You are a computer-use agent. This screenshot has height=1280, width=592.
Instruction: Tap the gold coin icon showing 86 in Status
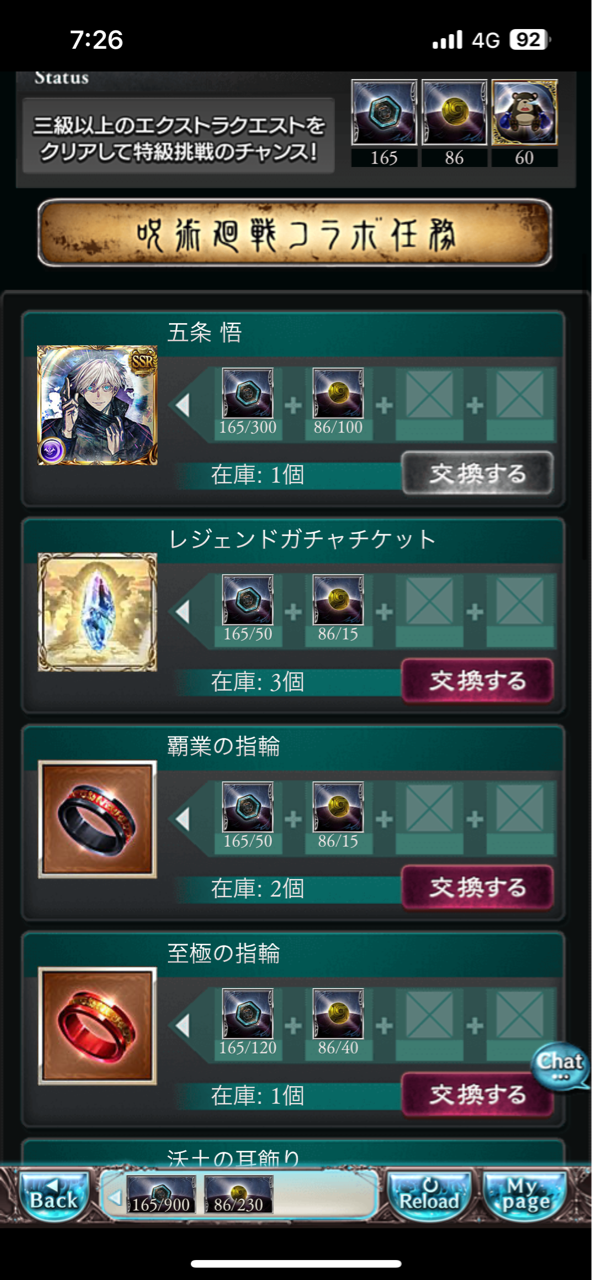455,113
